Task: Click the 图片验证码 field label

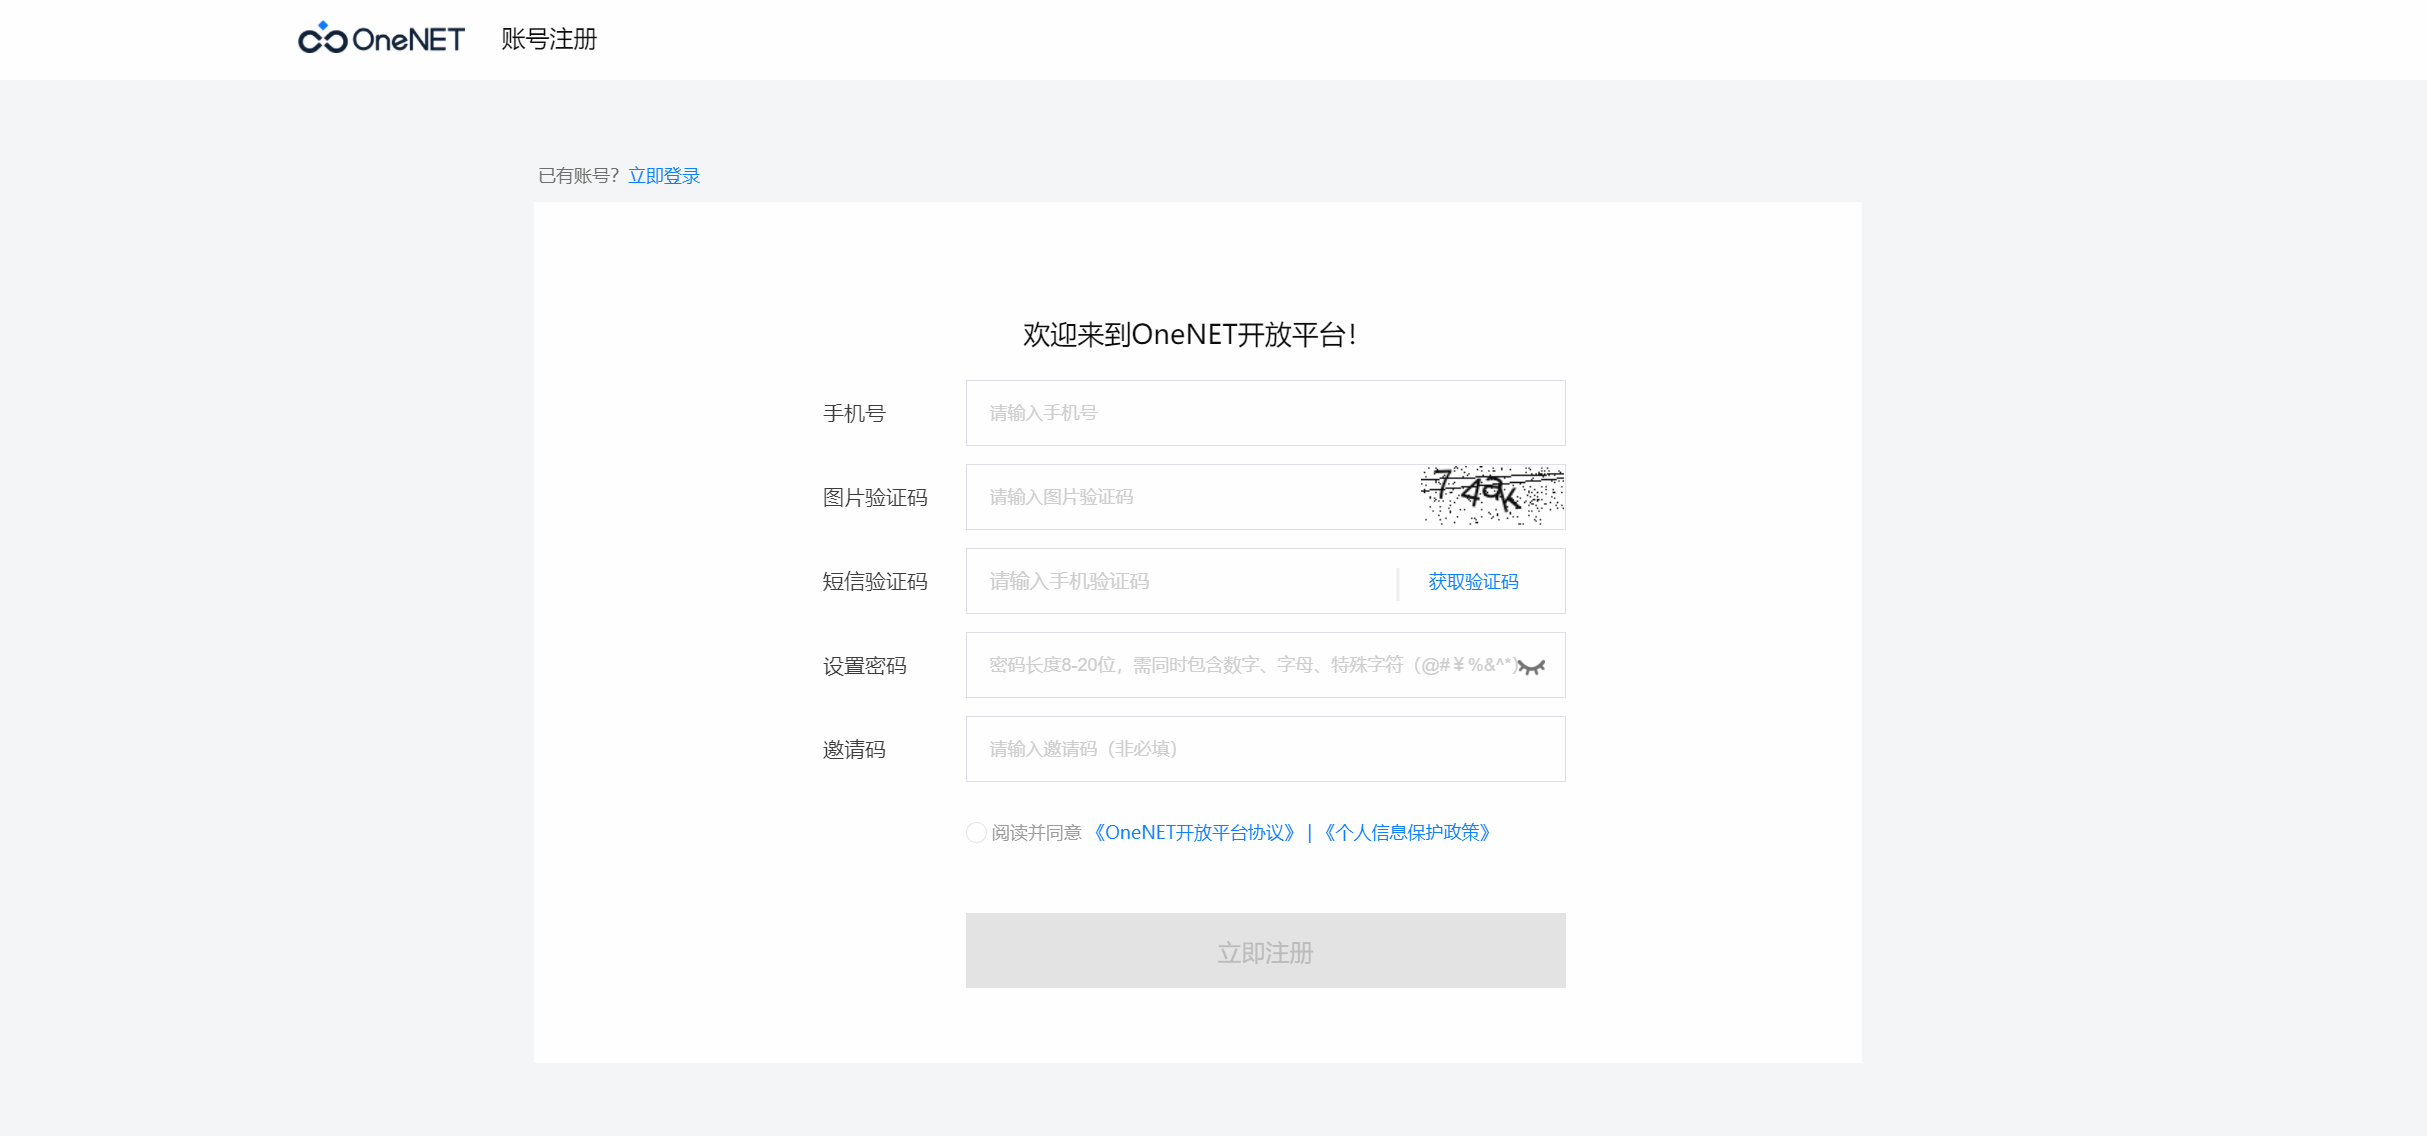Action: [x=875, y=498]
